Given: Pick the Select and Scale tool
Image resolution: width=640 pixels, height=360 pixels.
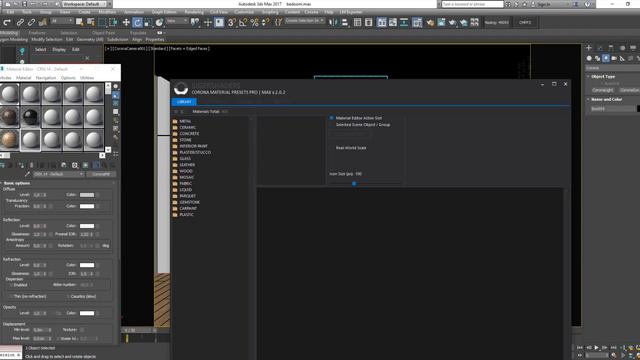Looking at the screenshot, I should [x=148, y=22].
